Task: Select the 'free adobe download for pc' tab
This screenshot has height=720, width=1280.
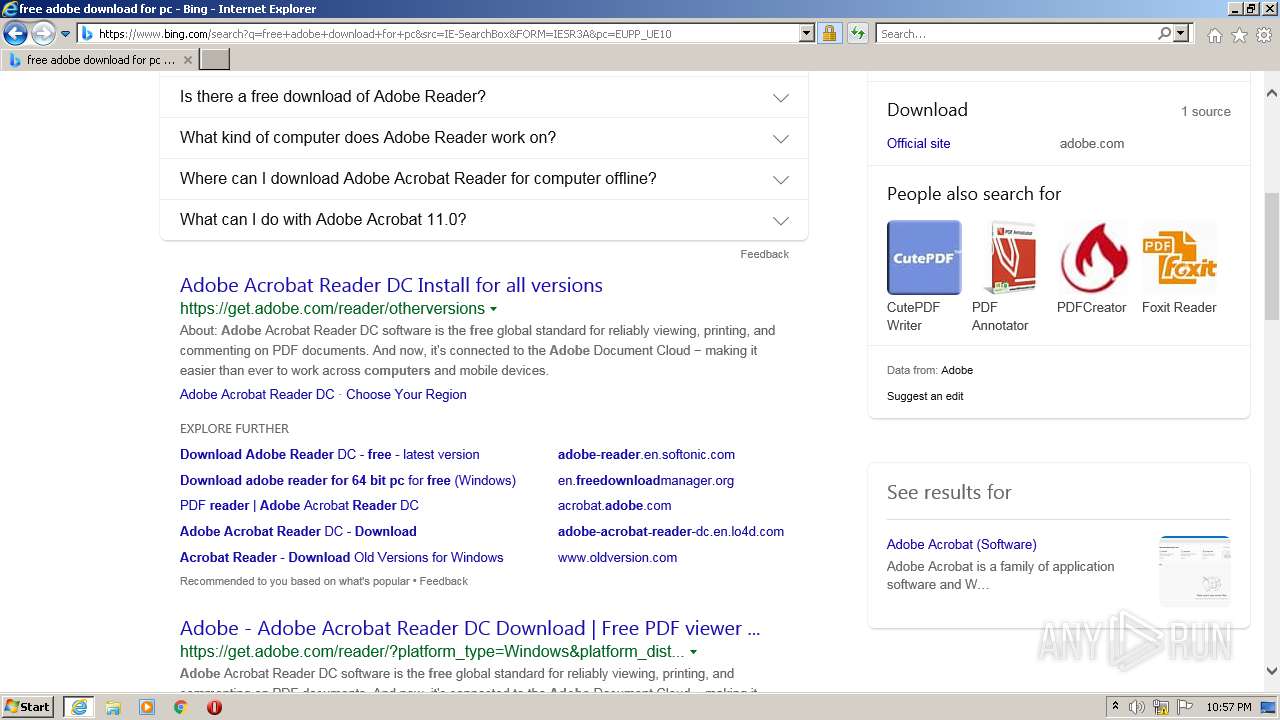Action: click(x=99, y=60)
